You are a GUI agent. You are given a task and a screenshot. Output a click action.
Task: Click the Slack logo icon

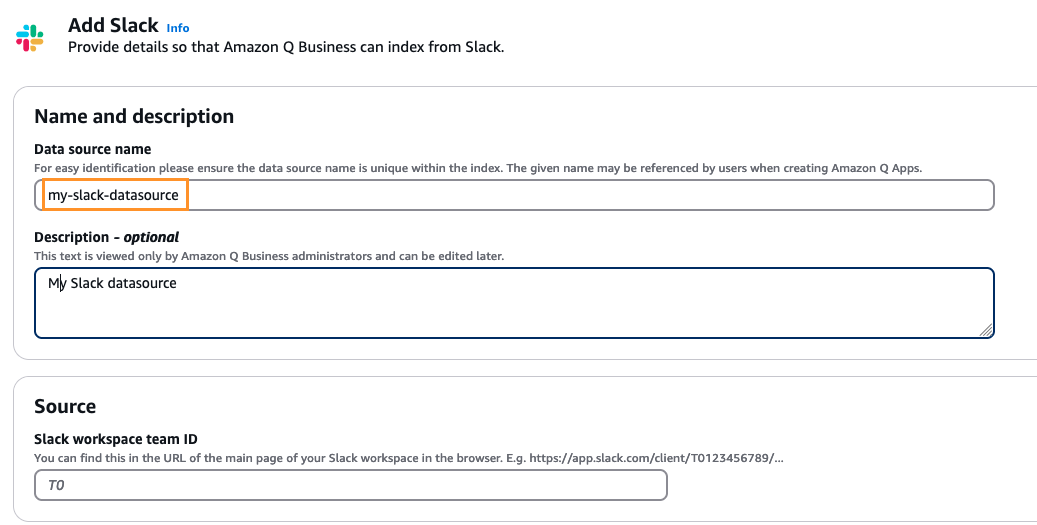pos(30,38)
